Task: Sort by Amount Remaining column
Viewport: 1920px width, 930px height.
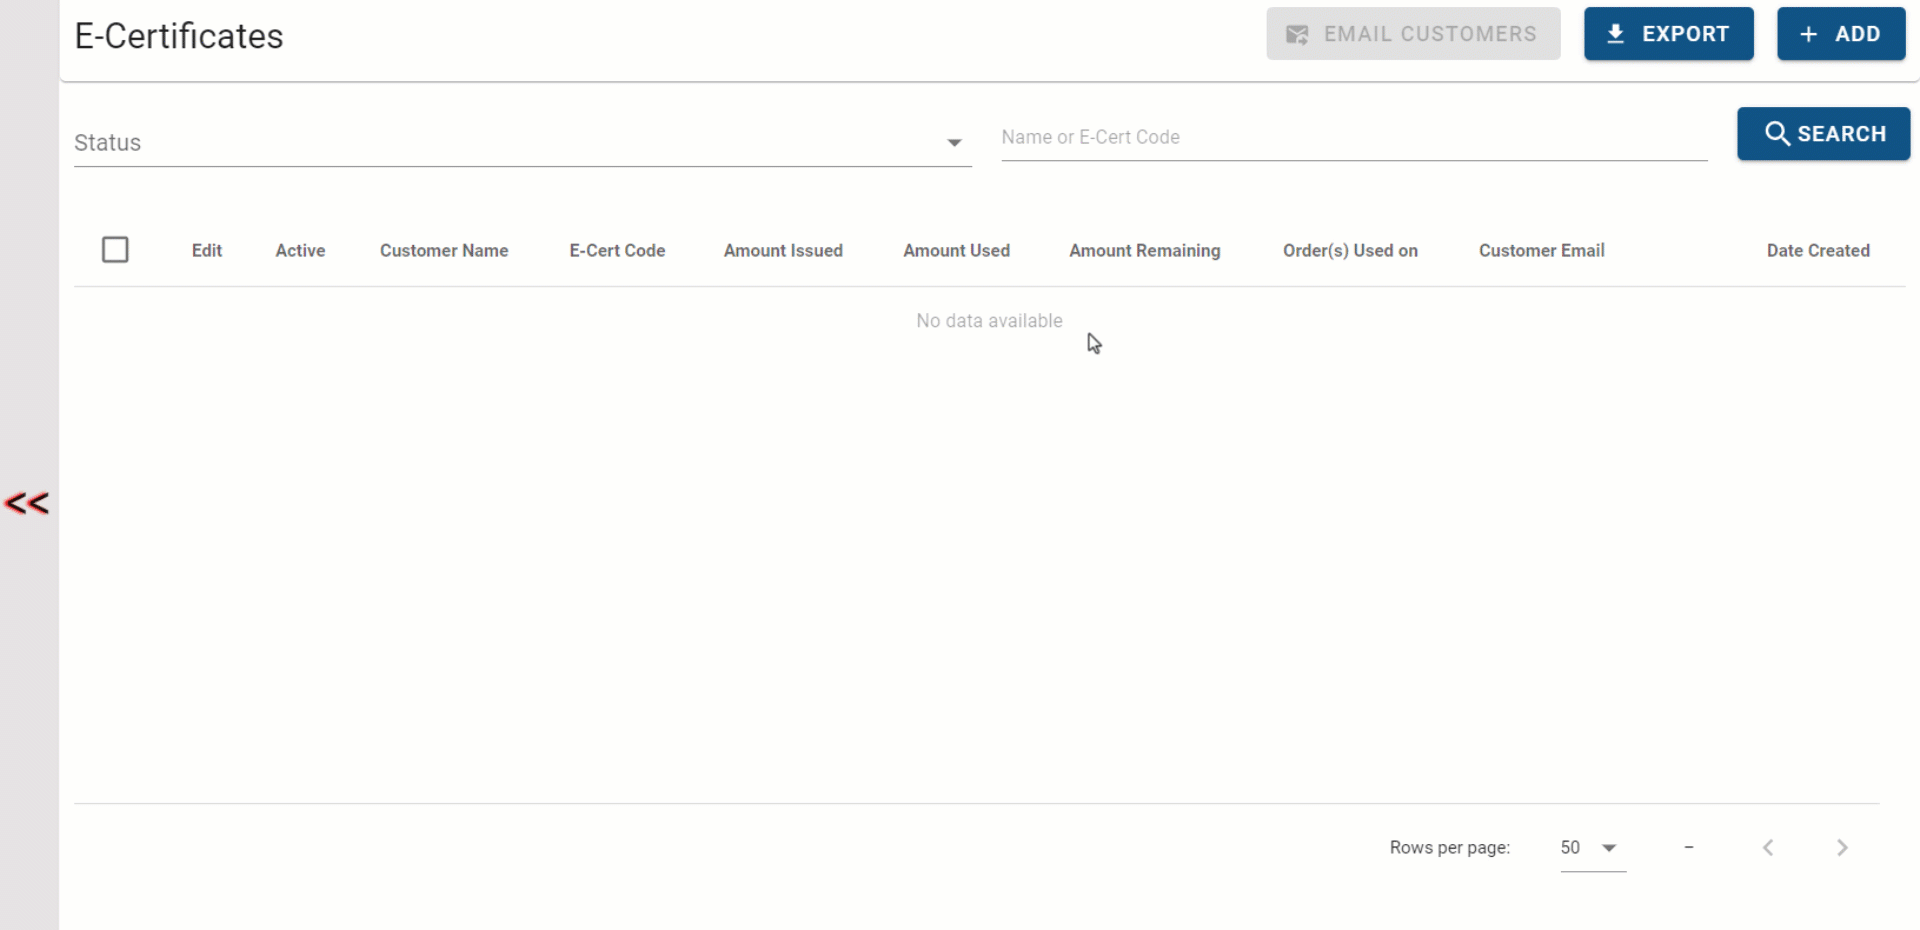Action: click(x=1144, y=251)
